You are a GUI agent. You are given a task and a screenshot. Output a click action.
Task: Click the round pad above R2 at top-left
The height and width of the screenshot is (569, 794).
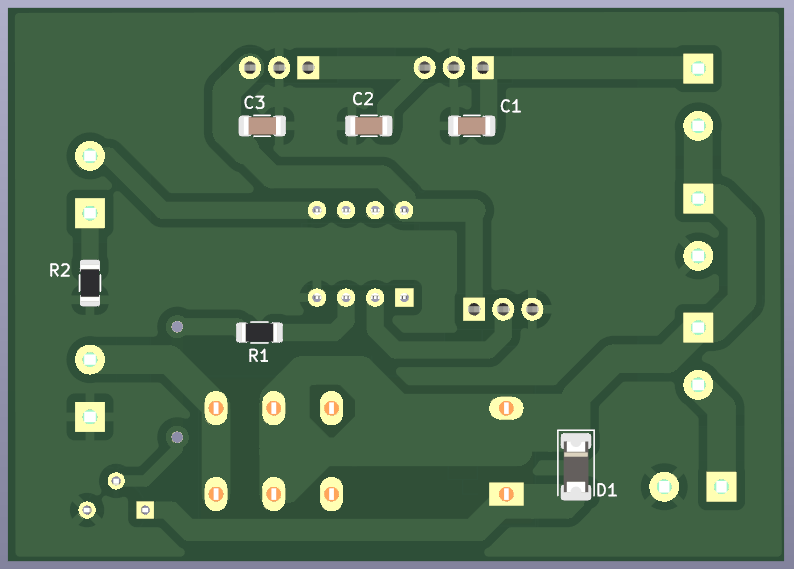(x=90, y=155)
